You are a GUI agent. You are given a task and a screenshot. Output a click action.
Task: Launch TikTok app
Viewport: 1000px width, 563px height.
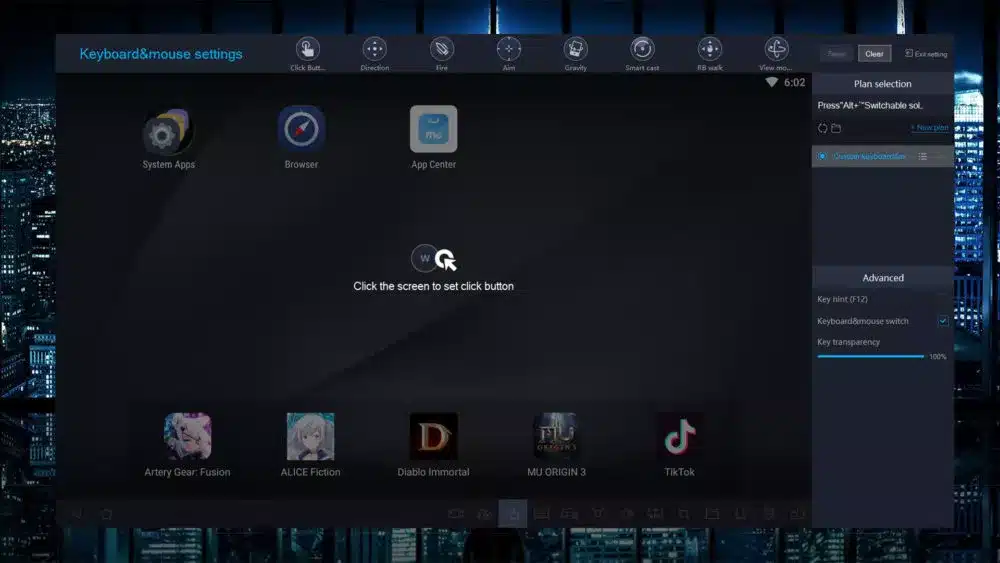coord(679,444)
